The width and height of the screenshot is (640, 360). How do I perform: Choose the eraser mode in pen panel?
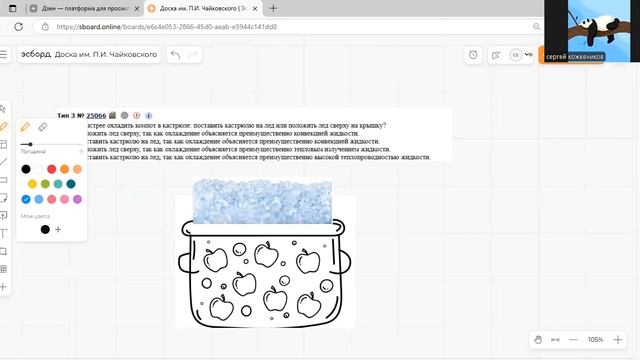tap(42, 127)
